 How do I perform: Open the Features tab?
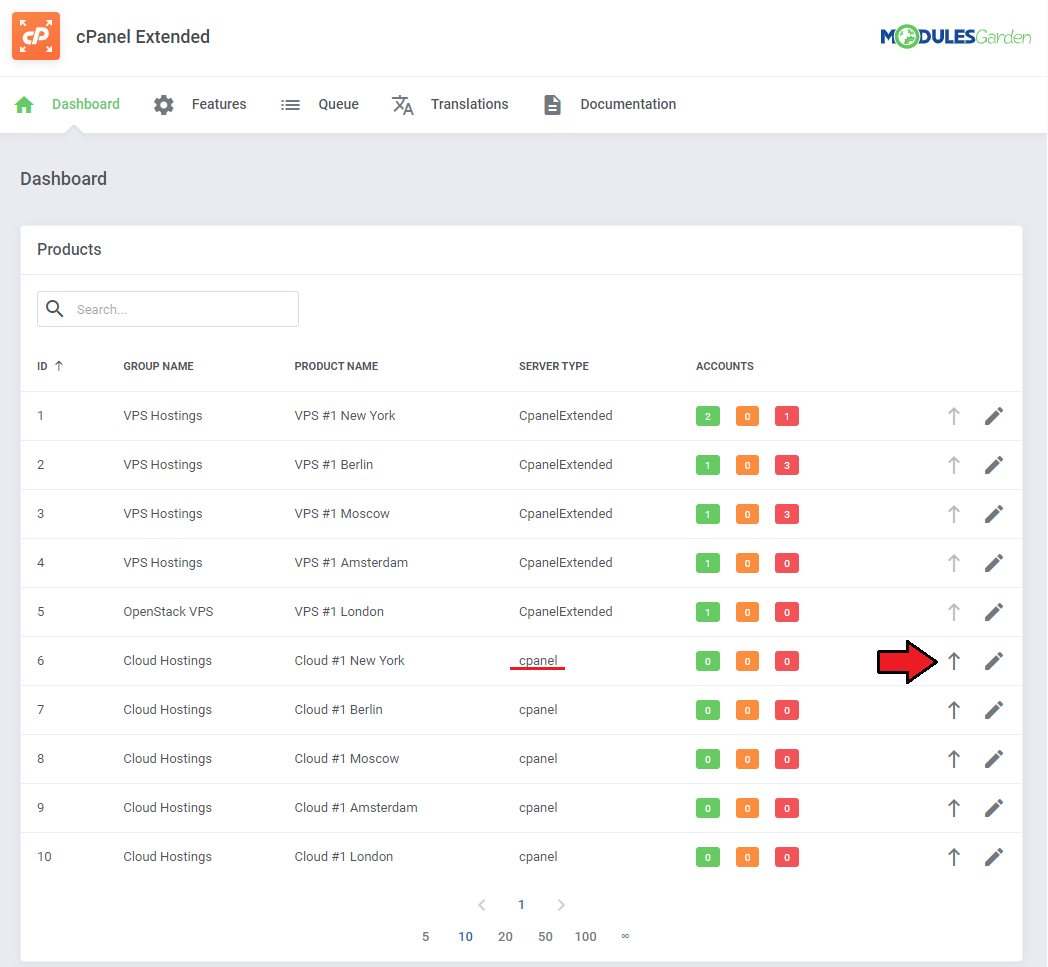[x=219, y=104]
